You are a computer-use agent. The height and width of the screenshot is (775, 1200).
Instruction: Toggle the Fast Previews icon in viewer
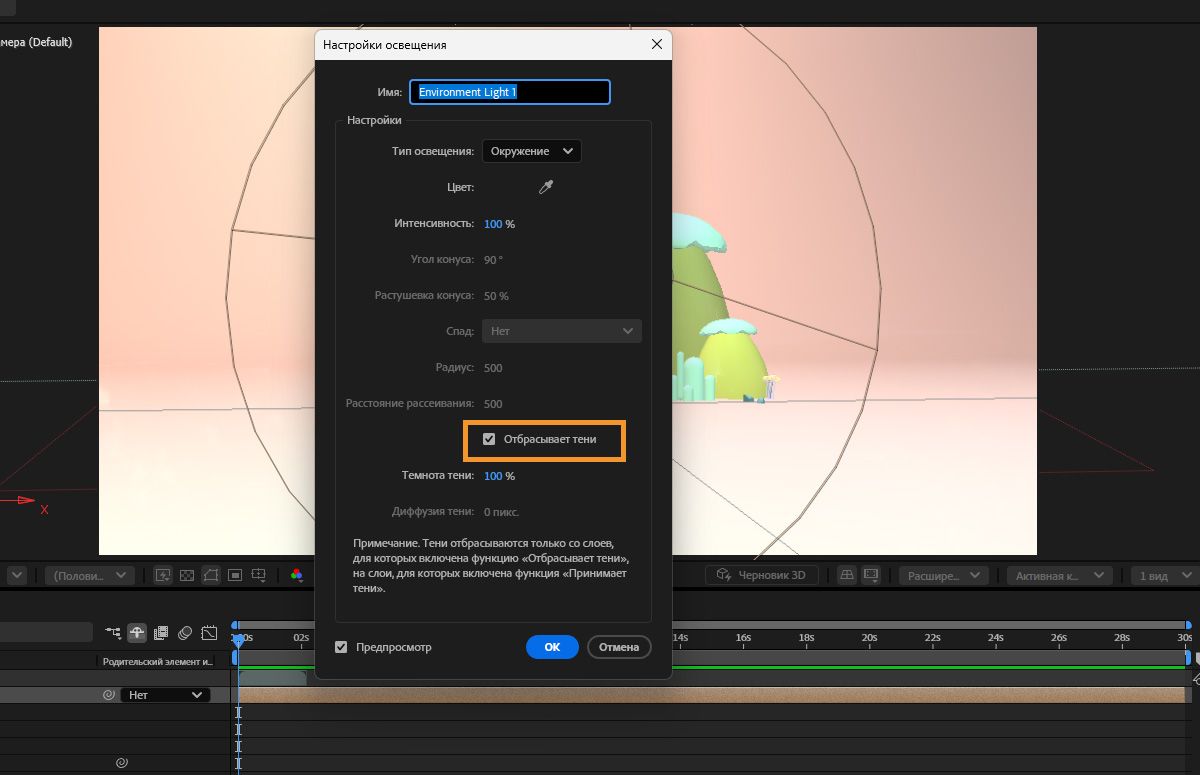163,575
